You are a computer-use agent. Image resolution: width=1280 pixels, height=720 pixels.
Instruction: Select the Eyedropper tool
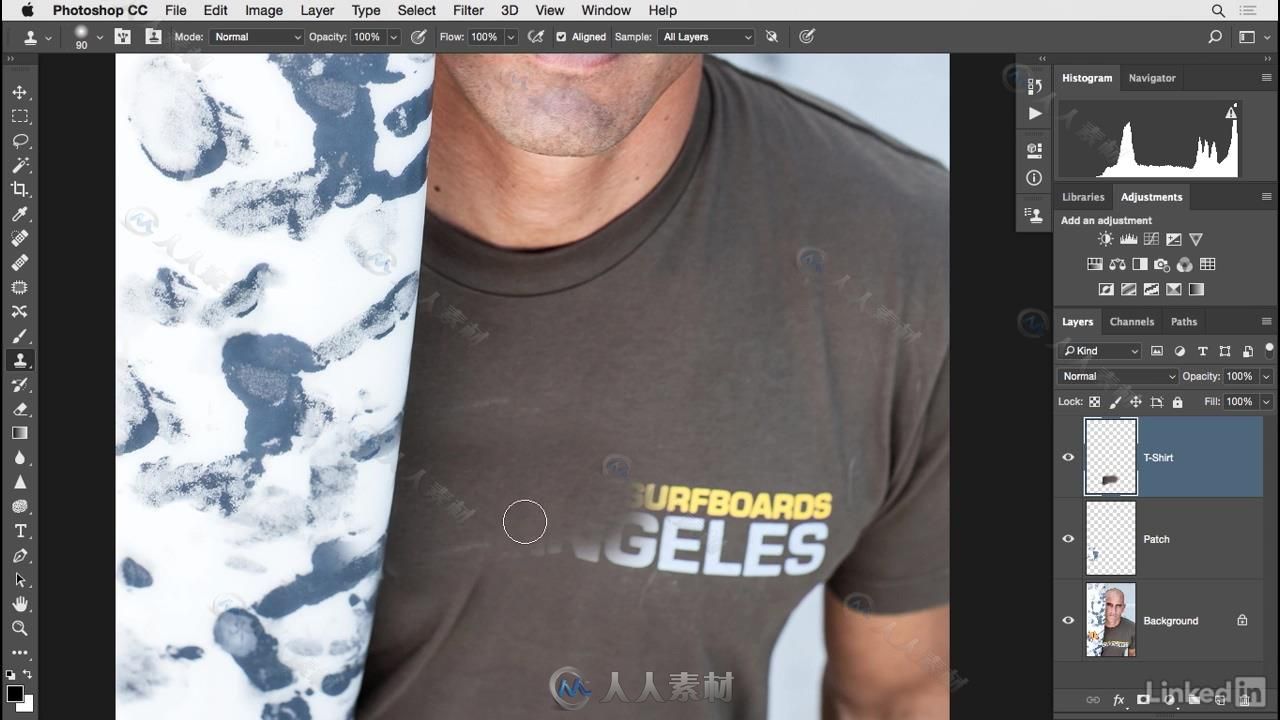click(19, 214)
